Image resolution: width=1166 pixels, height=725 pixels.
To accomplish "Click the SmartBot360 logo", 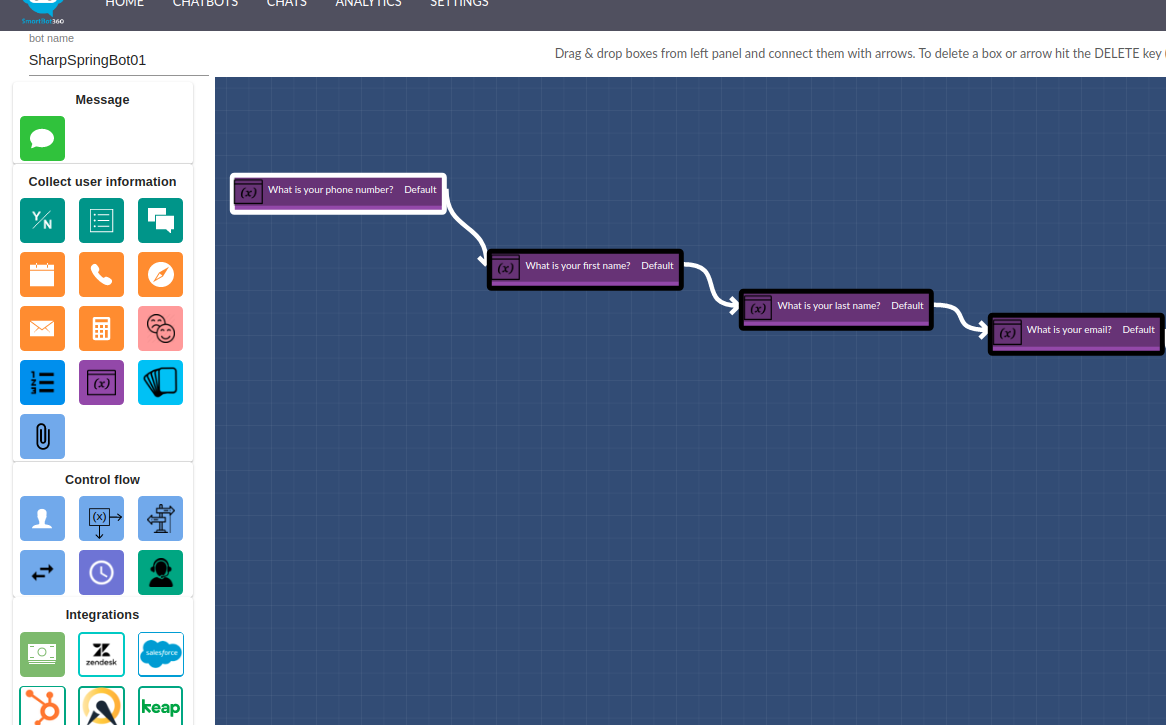I will [x=42, y=11].
